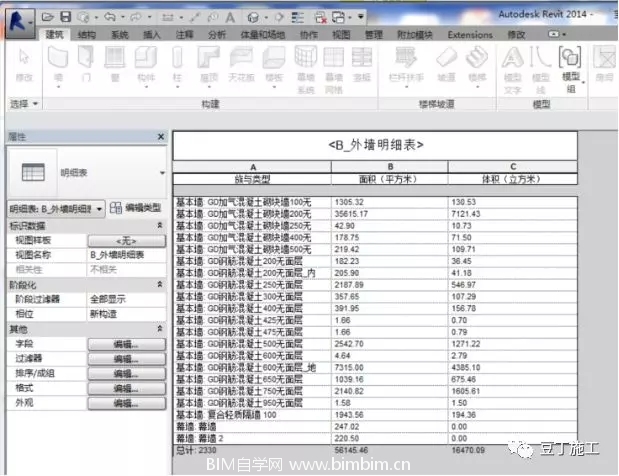Open the 体量和场地 ribbon tab
This screenshot has height=476, width=619.
pyautogui.click(x=263, y=35)
